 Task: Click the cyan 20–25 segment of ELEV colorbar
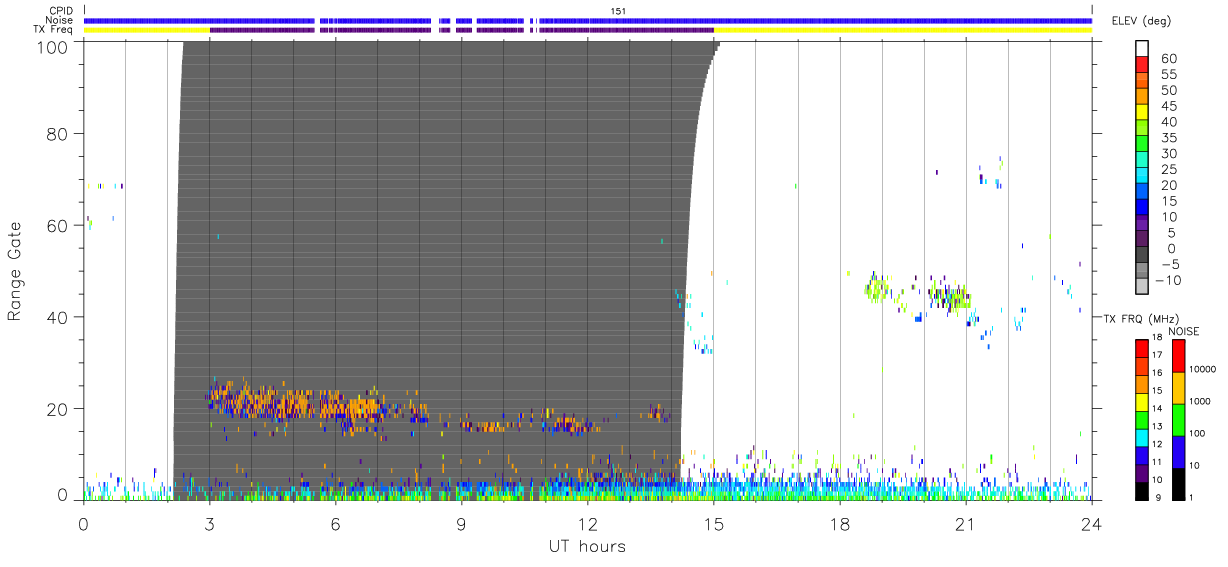point(1142,177)
